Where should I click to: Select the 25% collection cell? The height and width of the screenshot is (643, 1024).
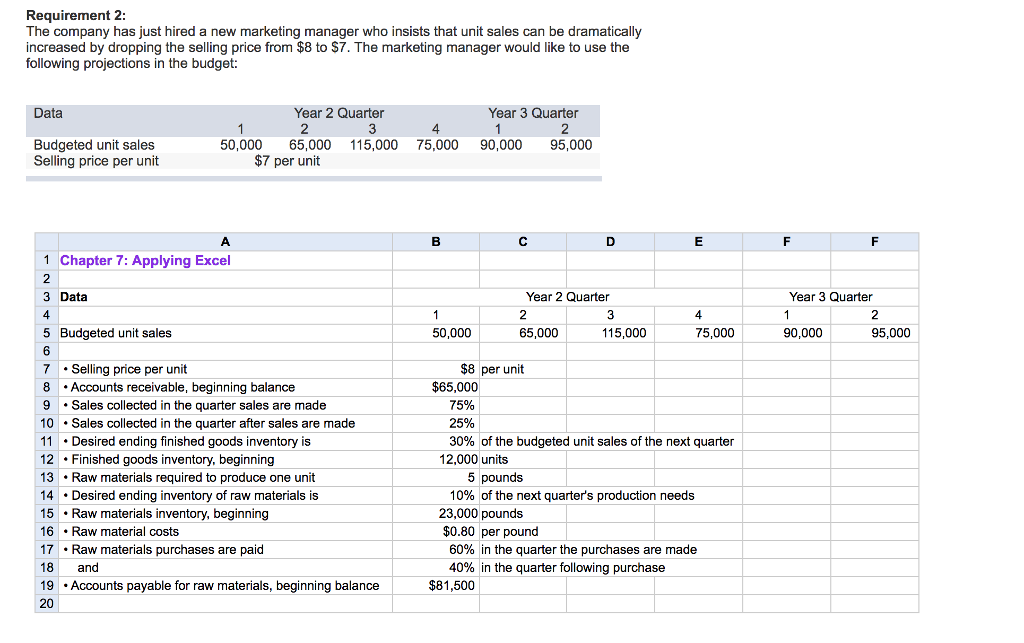tap(436, 424)
